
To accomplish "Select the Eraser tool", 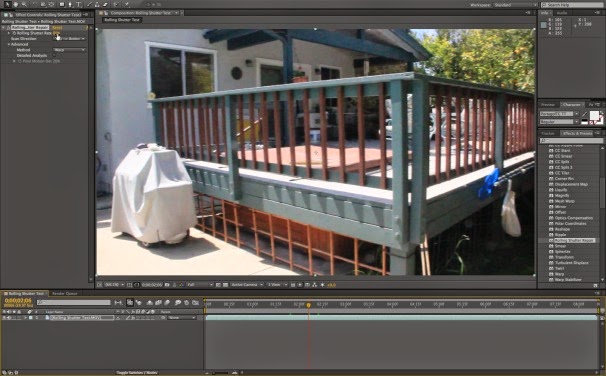I will 105,4.
